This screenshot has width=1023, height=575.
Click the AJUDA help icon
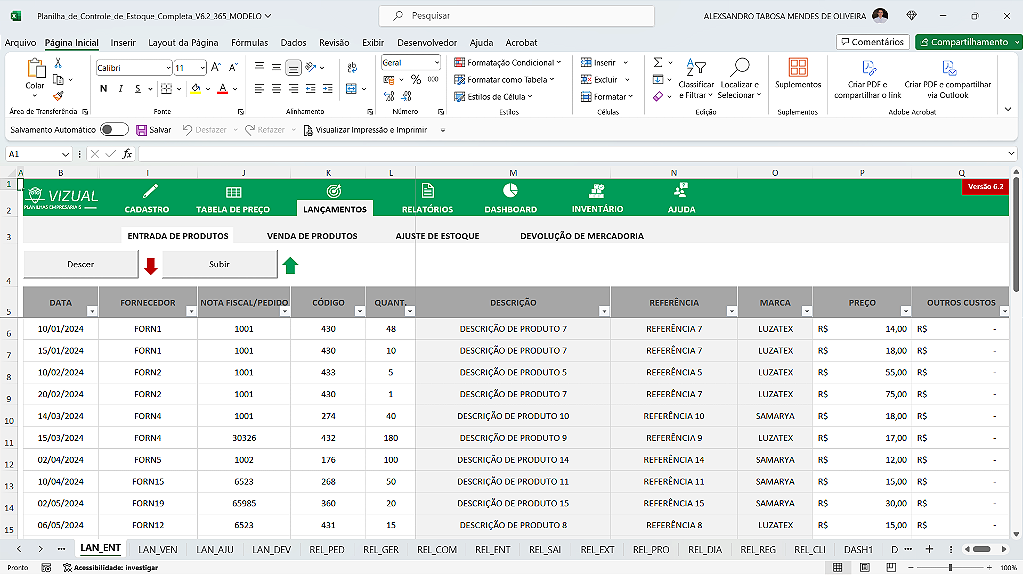point(681,189)
